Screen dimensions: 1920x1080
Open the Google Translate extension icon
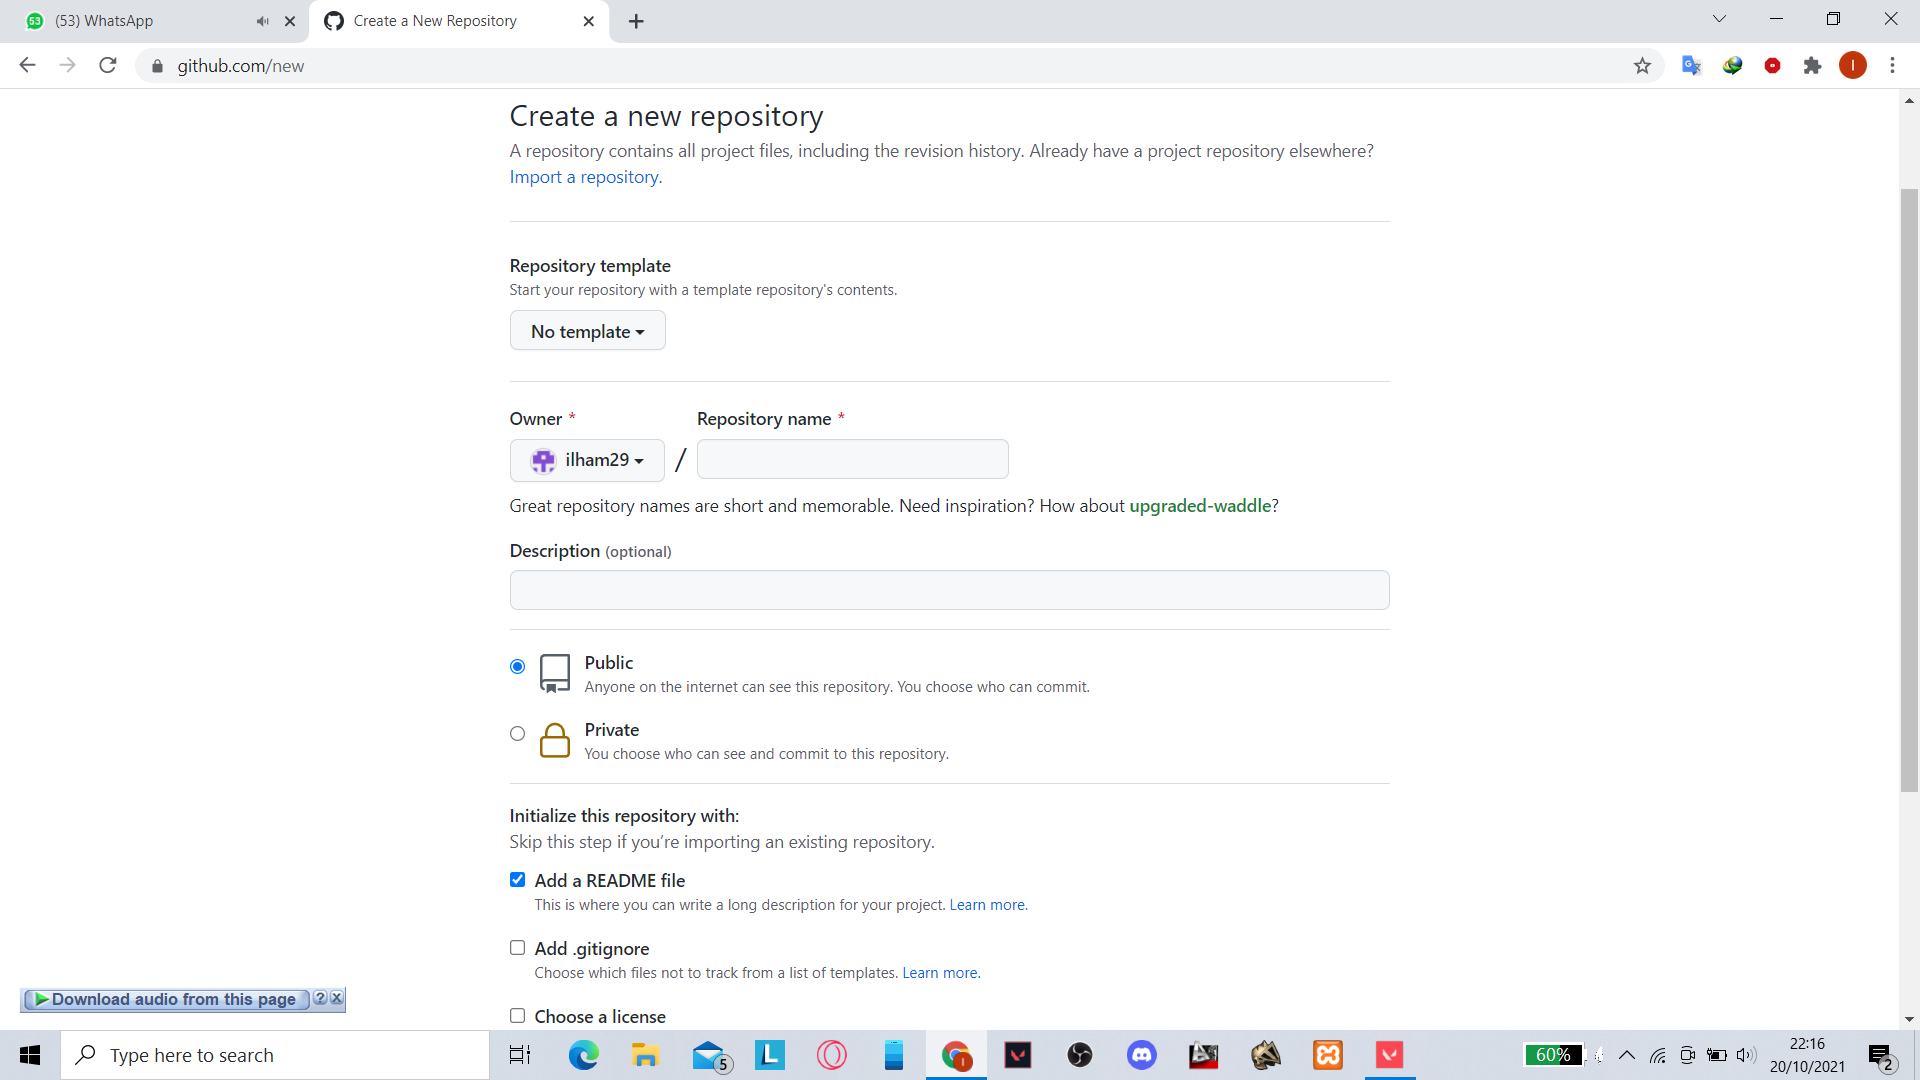tap(1691, 65)
